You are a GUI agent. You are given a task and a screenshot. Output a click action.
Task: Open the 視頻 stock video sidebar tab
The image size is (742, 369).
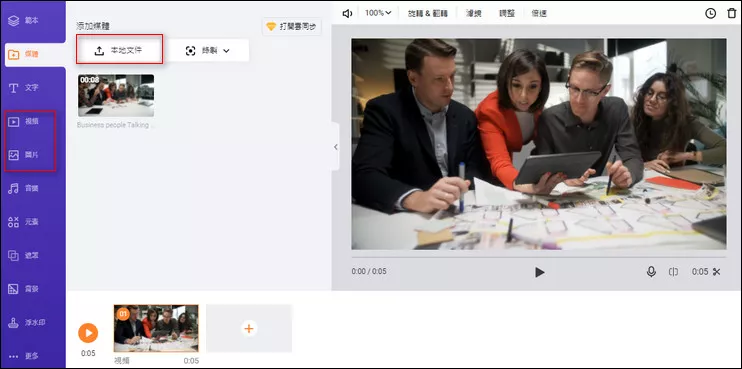tap(24, 122)
